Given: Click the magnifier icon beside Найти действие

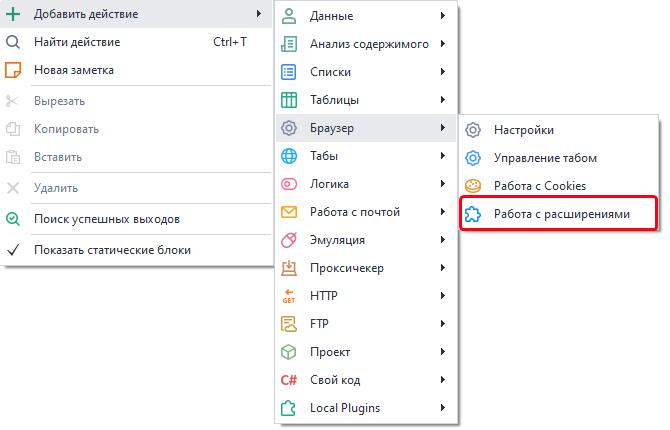Looking at the screenshot, I should [x=13, y=42].
